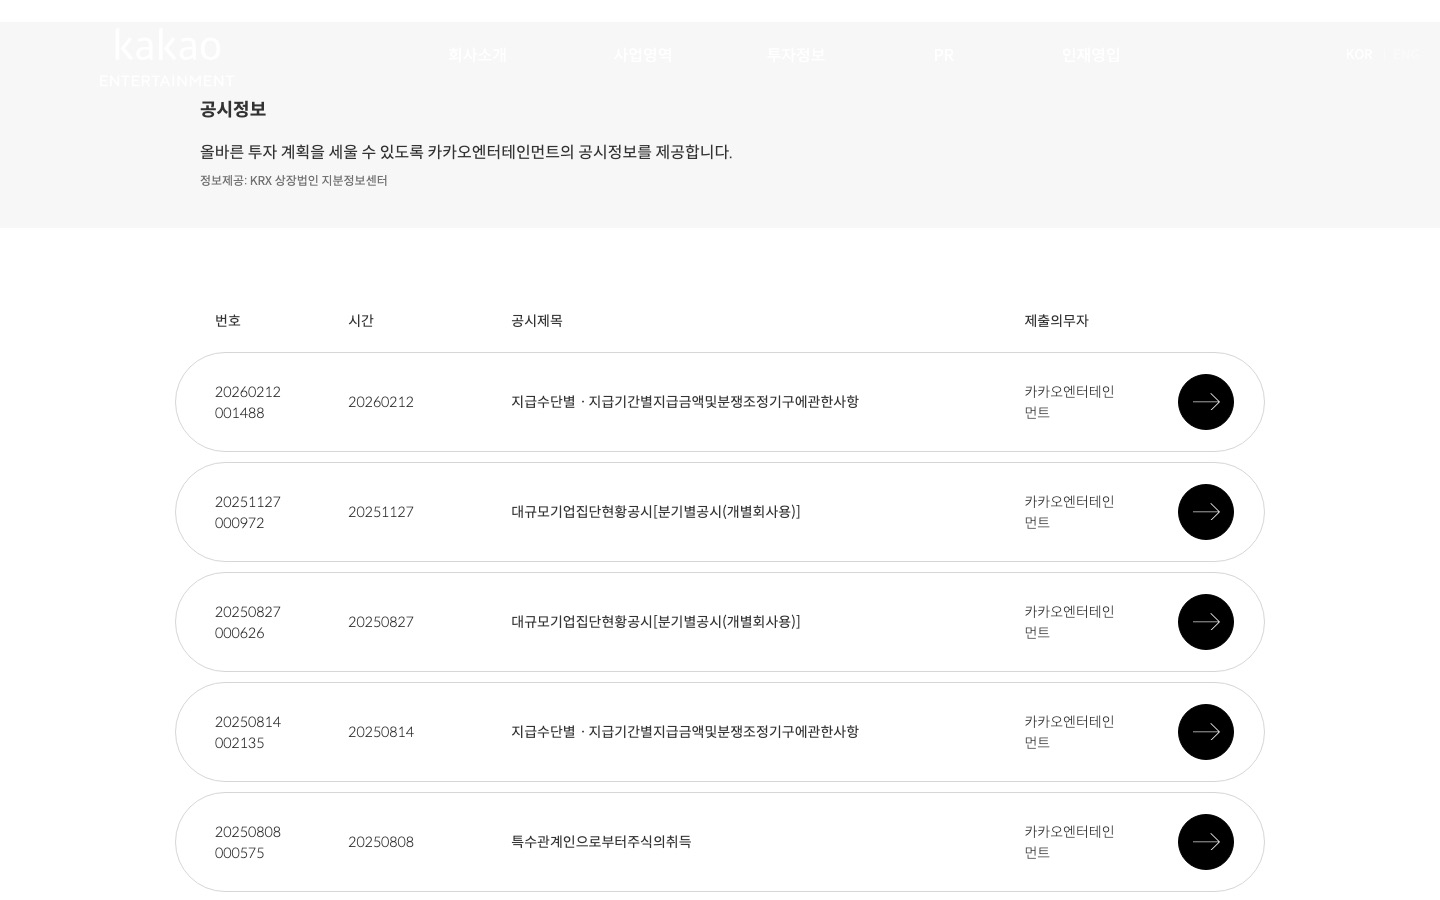Open arrow button for disclosure 20260212001488
This screenshot has height=900, width=1440.
(1206, 402)
